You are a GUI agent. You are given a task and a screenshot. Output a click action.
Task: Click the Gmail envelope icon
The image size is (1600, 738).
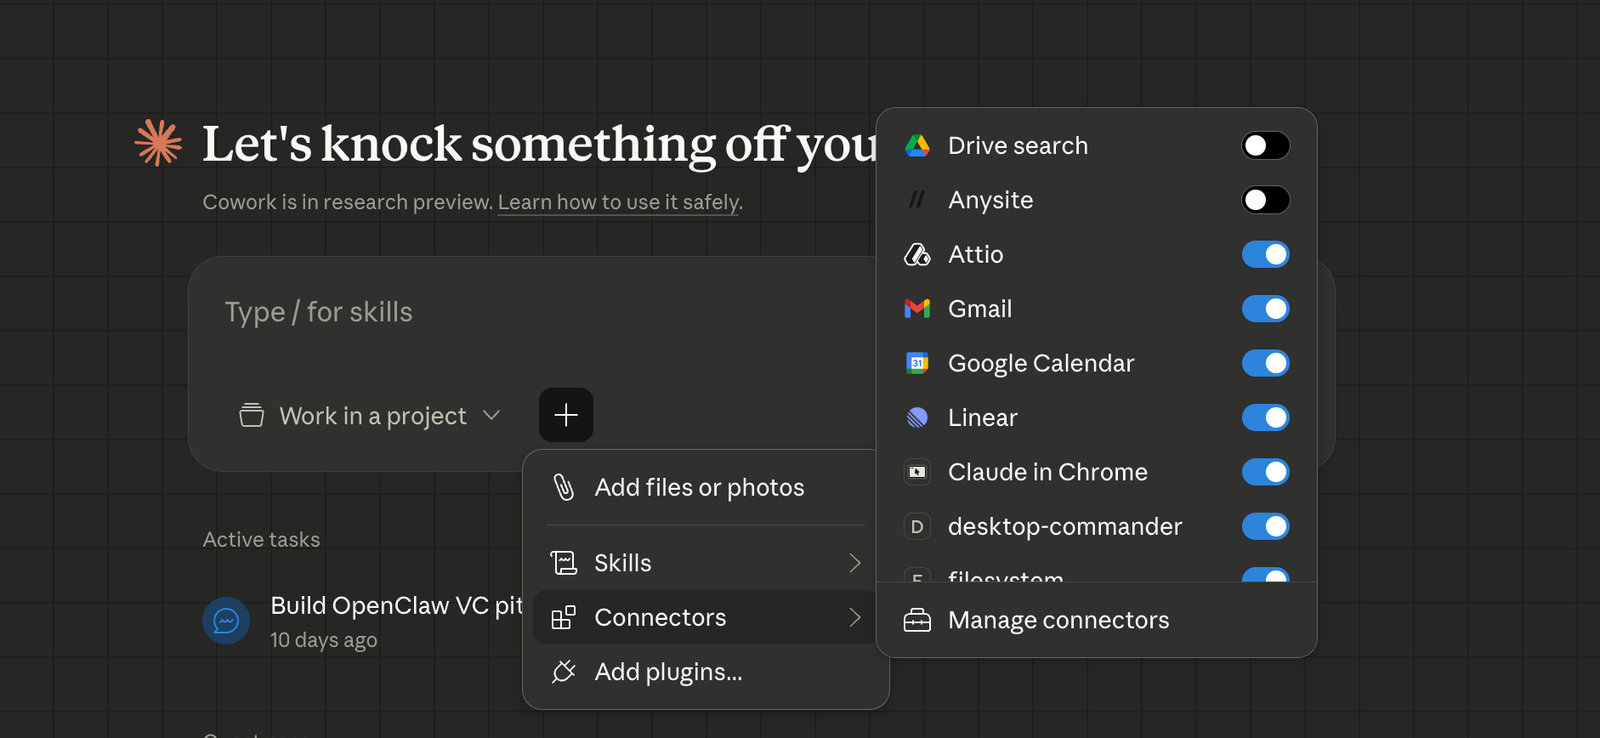917,309
